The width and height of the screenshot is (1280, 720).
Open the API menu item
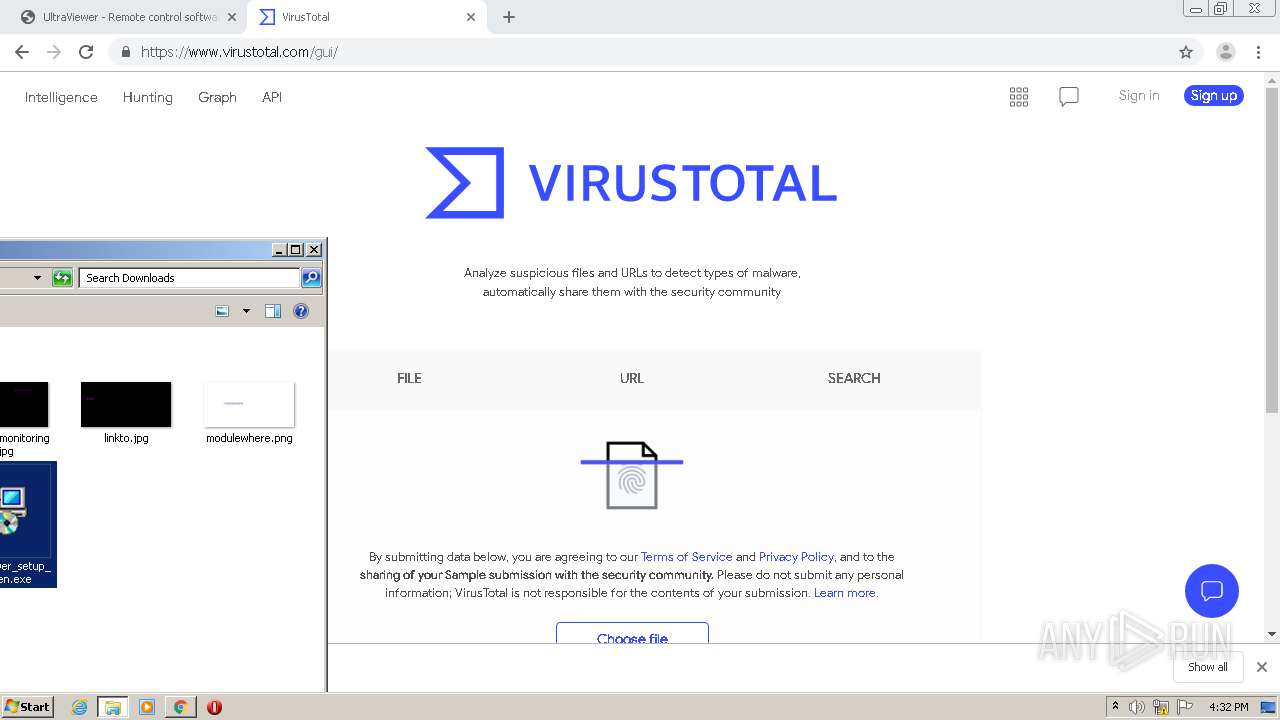click(272, 97)
